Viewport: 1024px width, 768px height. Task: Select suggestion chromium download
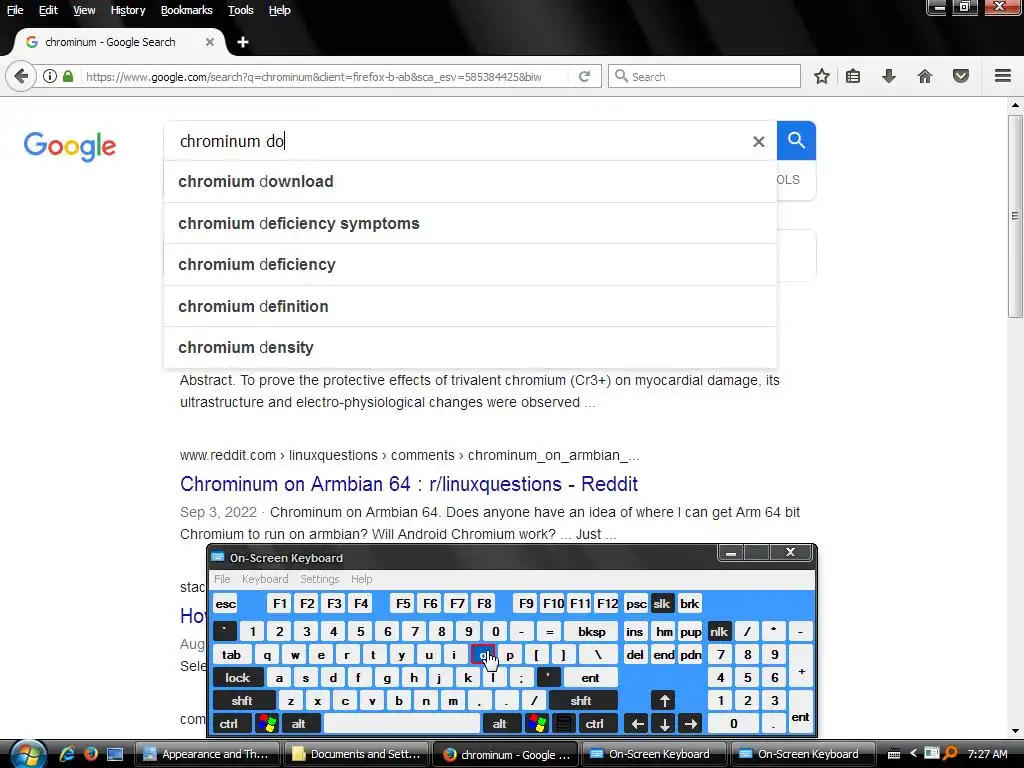(470, 182)
